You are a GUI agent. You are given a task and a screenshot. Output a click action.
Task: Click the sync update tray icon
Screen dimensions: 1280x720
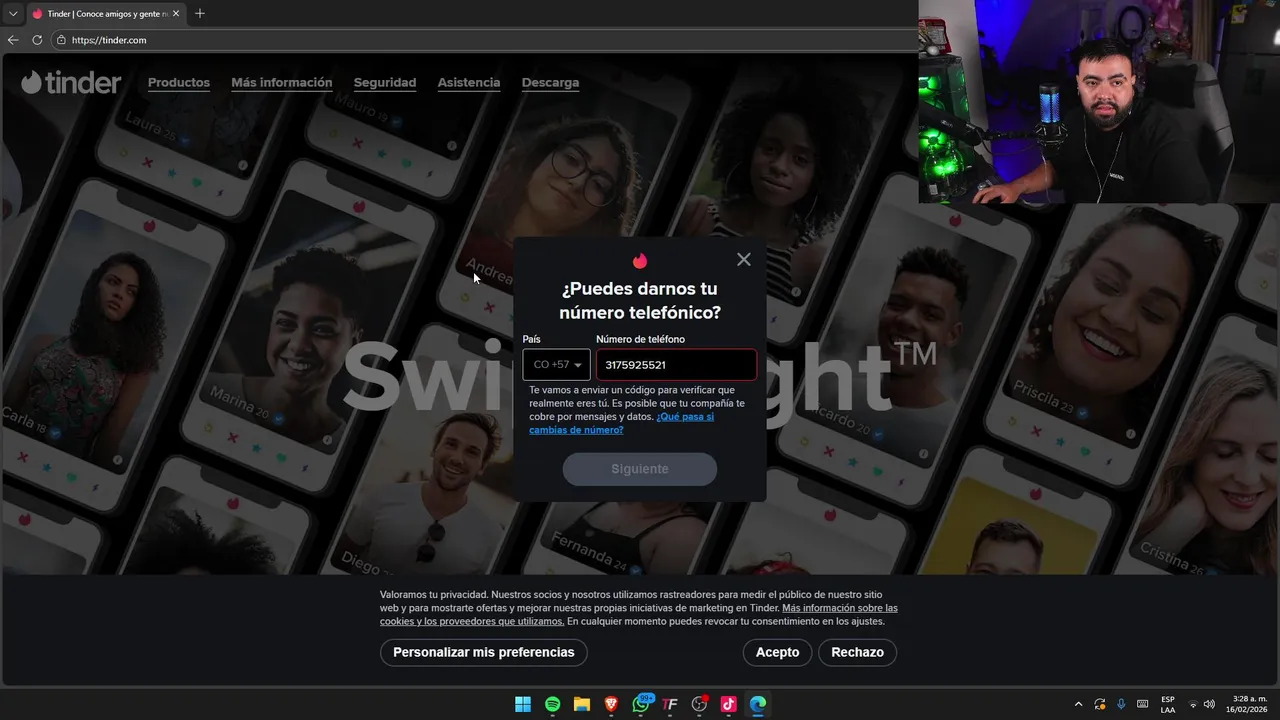1100,704
